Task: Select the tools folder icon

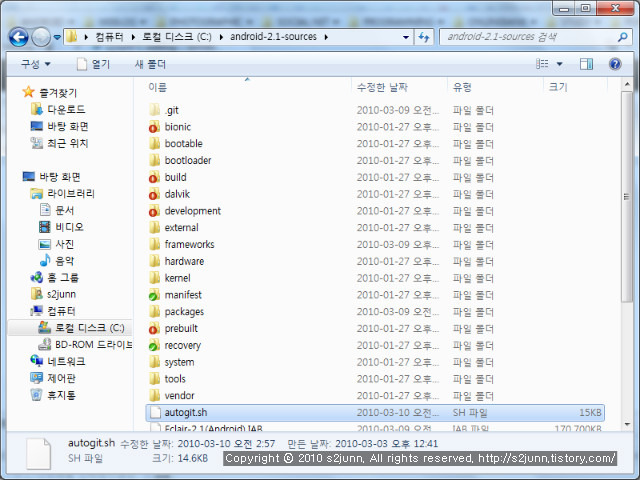Action: 155,379
